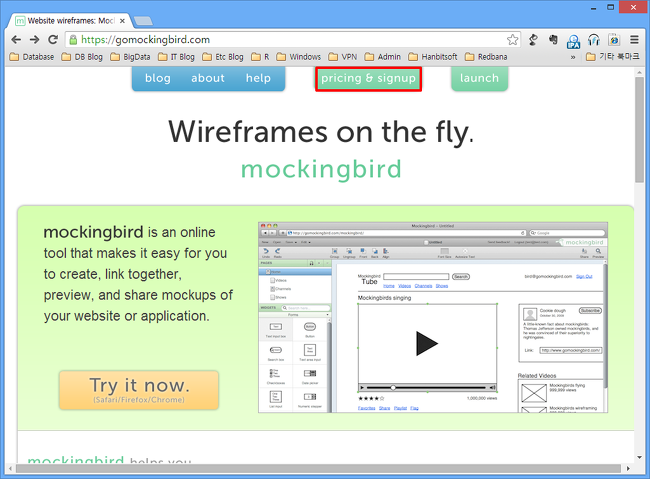Click the browser forward arrow

[34, 39]
